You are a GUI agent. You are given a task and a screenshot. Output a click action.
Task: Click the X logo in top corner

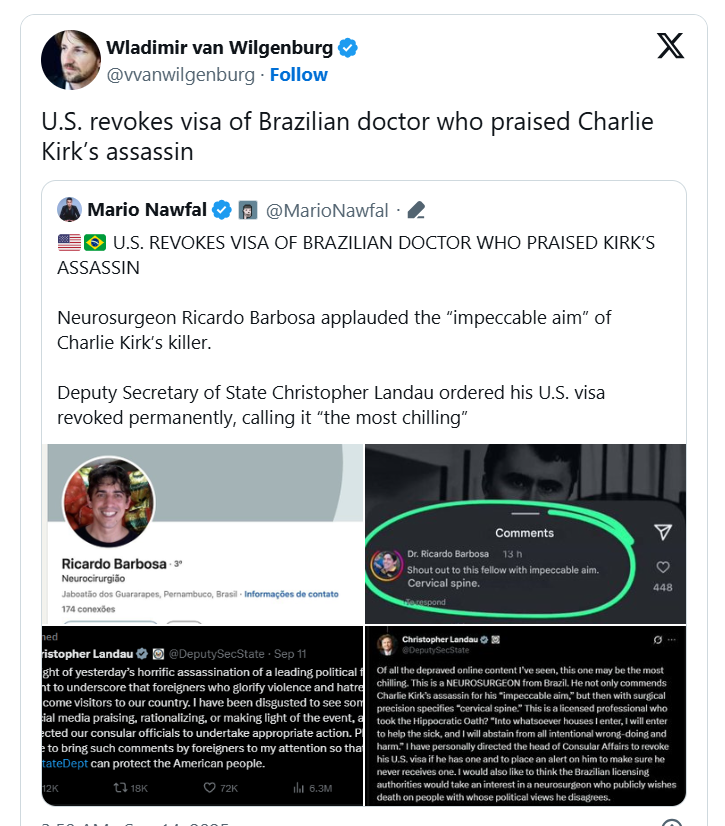pos(670,46)
